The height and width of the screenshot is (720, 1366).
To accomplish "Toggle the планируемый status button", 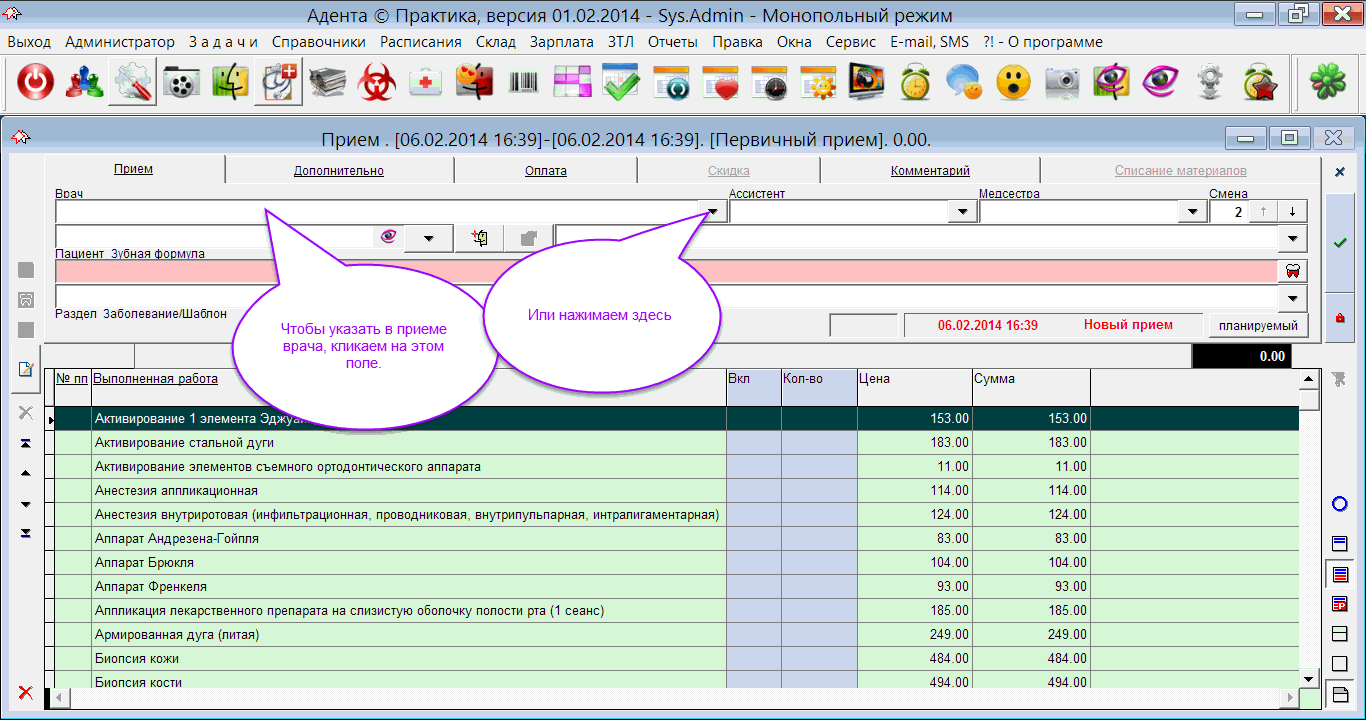I will click(1257, 325).
